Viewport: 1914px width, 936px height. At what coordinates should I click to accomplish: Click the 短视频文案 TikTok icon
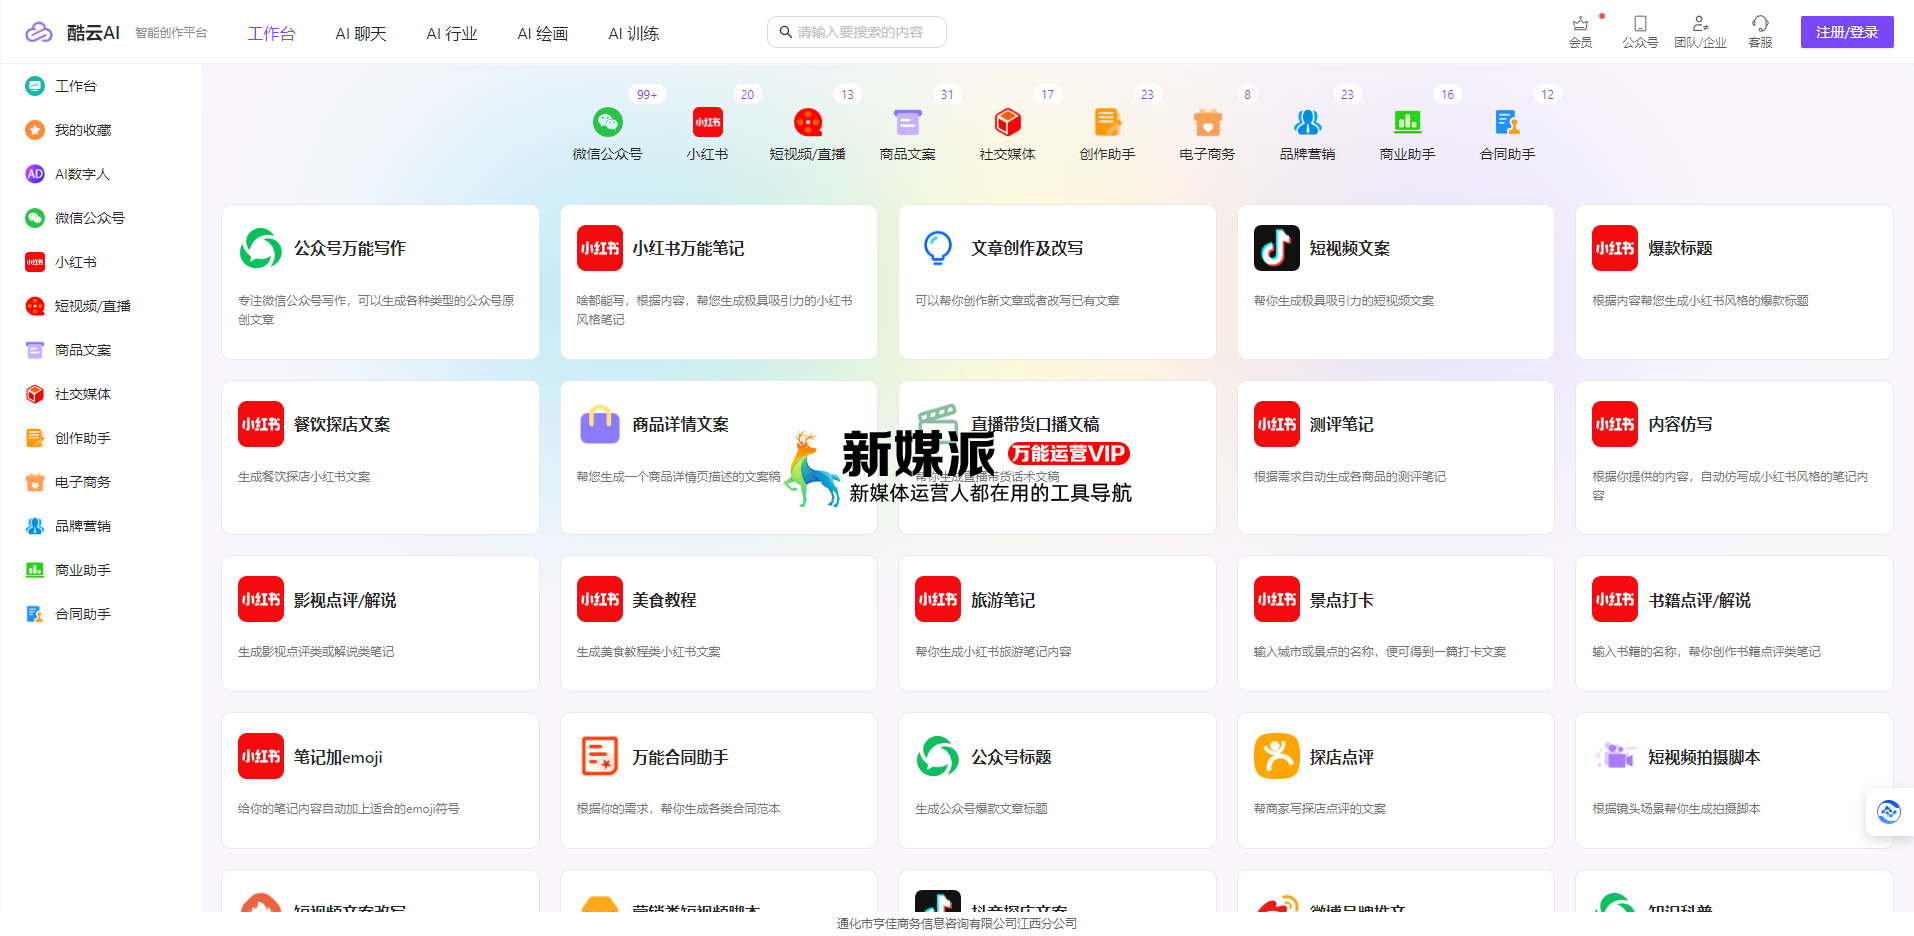(1277, 248)
